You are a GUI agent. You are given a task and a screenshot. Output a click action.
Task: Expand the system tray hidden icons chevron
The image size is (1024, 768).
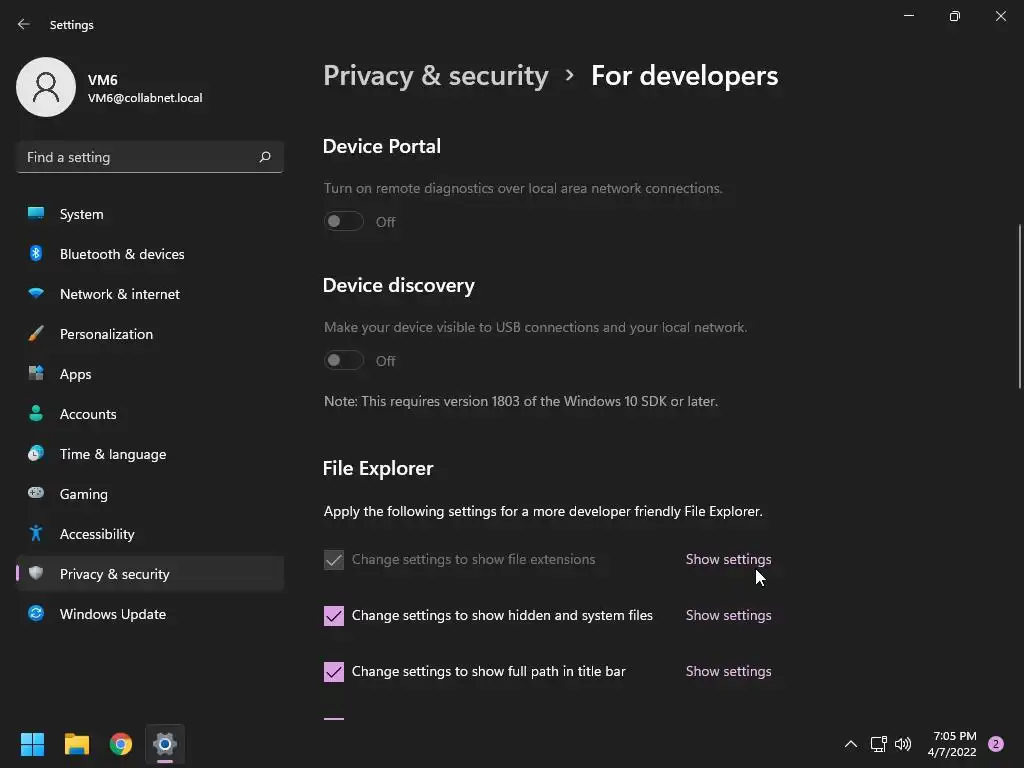coord(851,744)
